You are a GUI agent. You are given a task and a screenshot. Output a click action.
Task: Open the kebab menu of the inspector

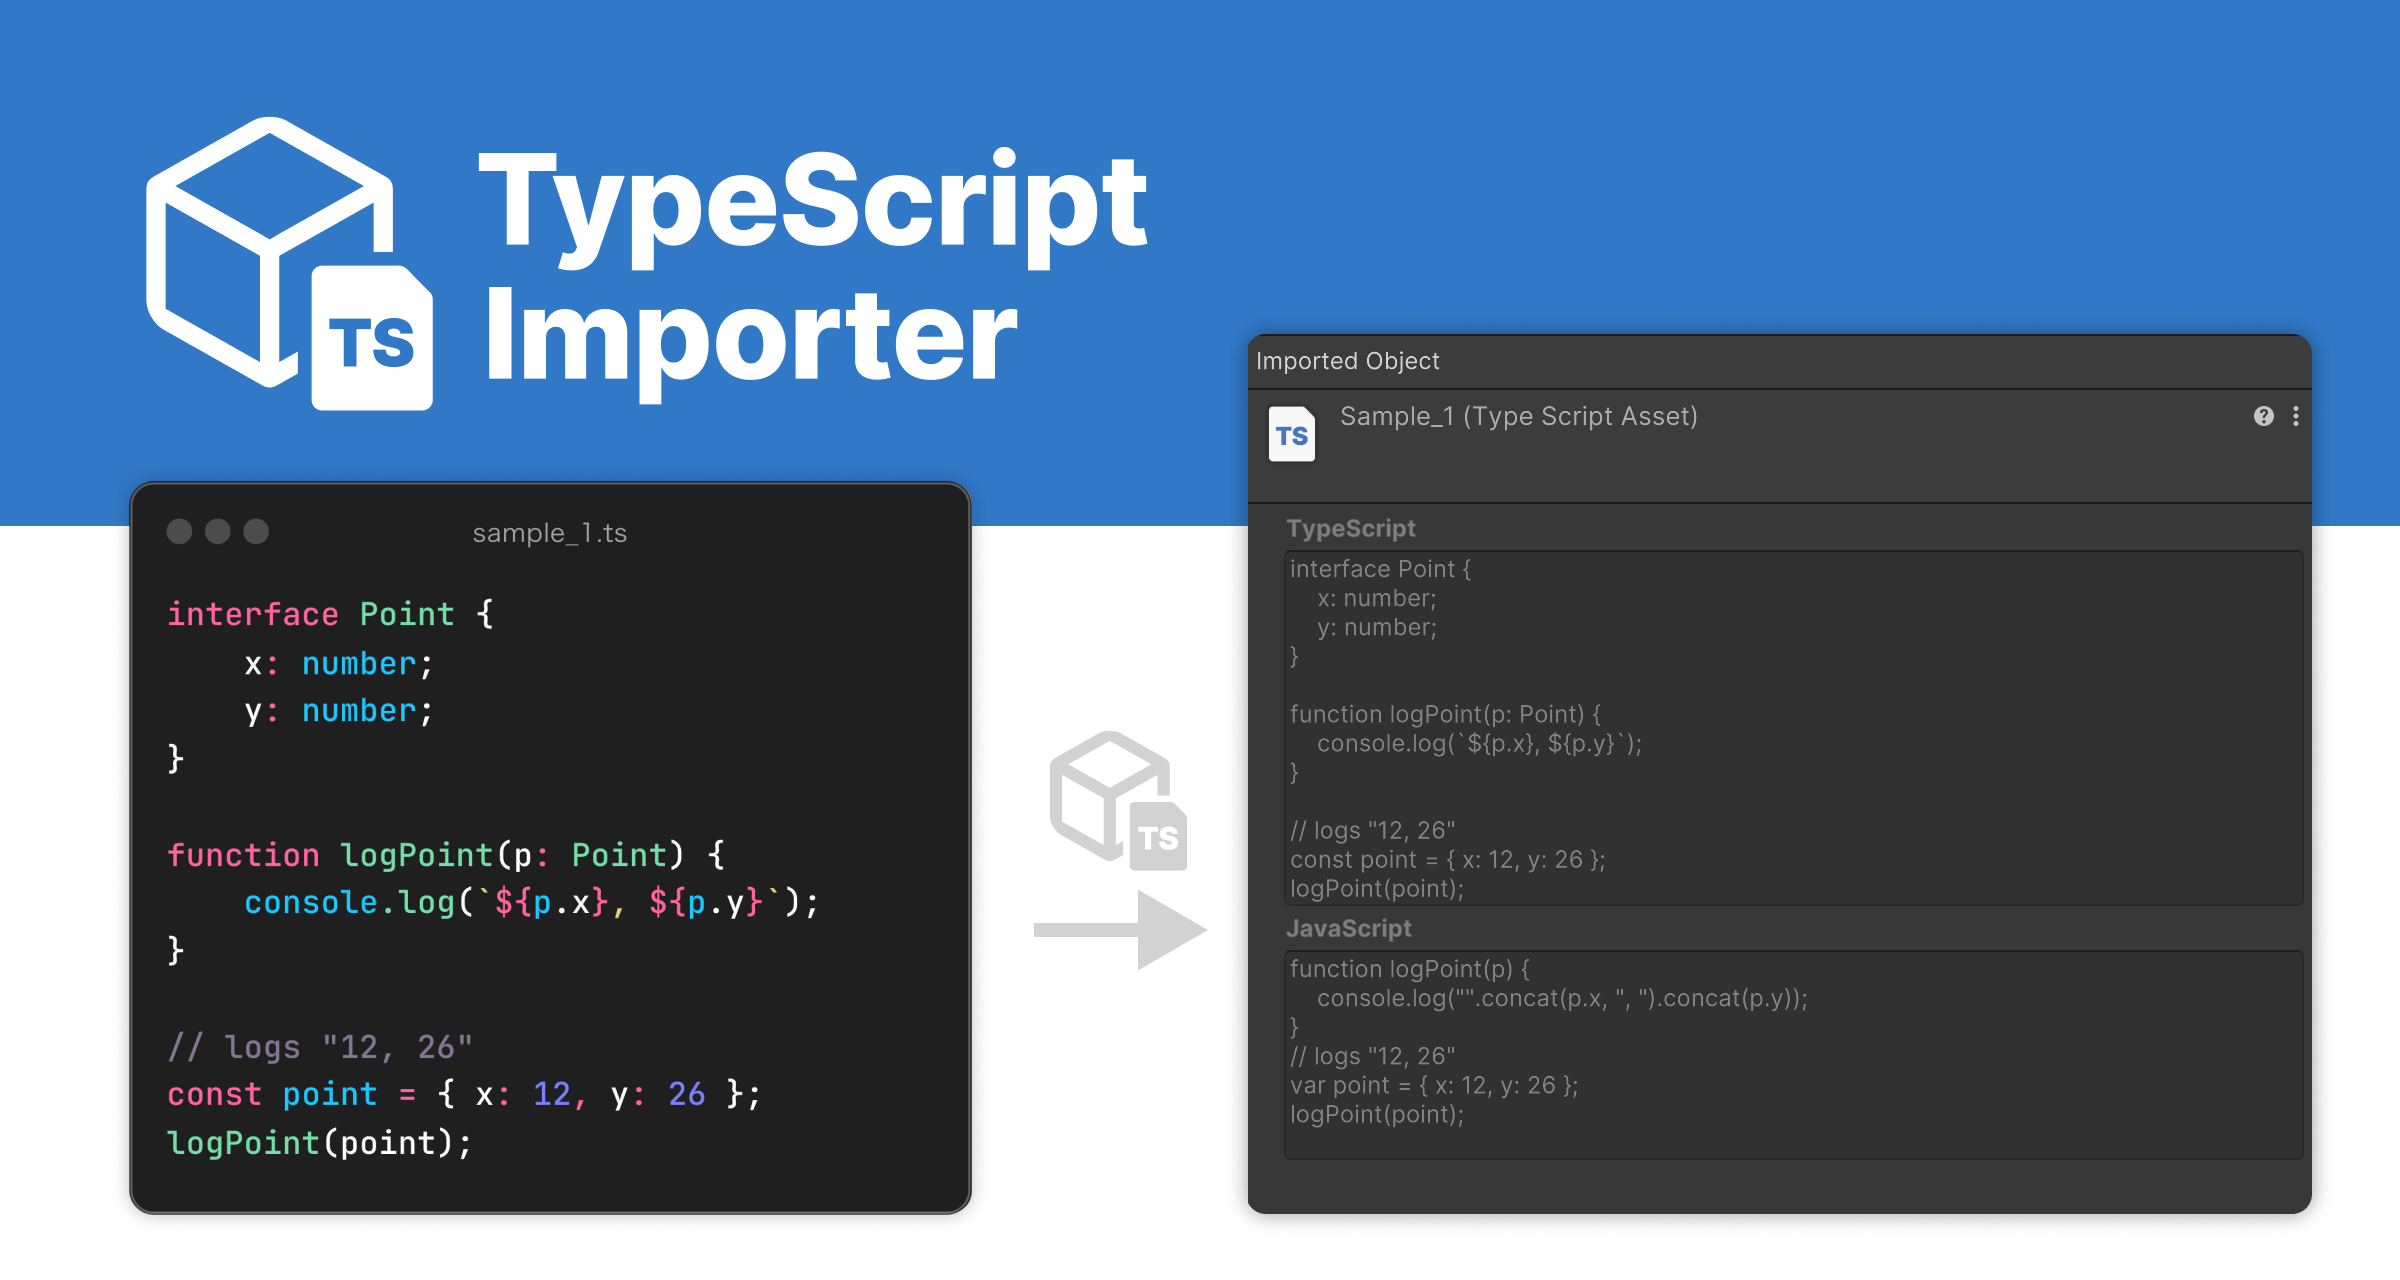coord(2295,416)
